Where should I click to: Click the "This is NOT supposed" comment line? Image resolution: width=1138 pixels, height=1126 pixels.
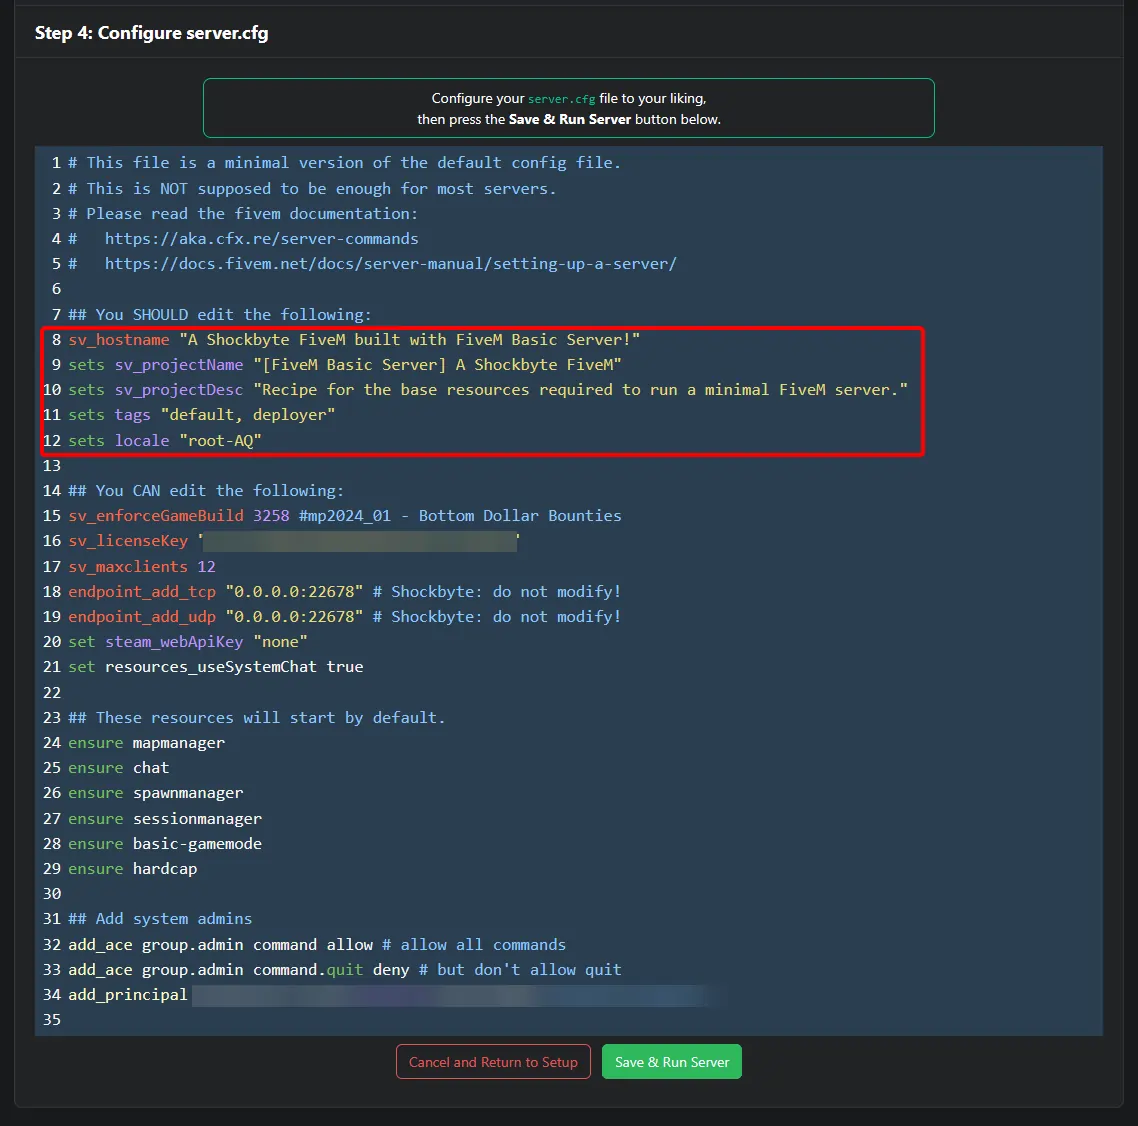coord(313,189)
